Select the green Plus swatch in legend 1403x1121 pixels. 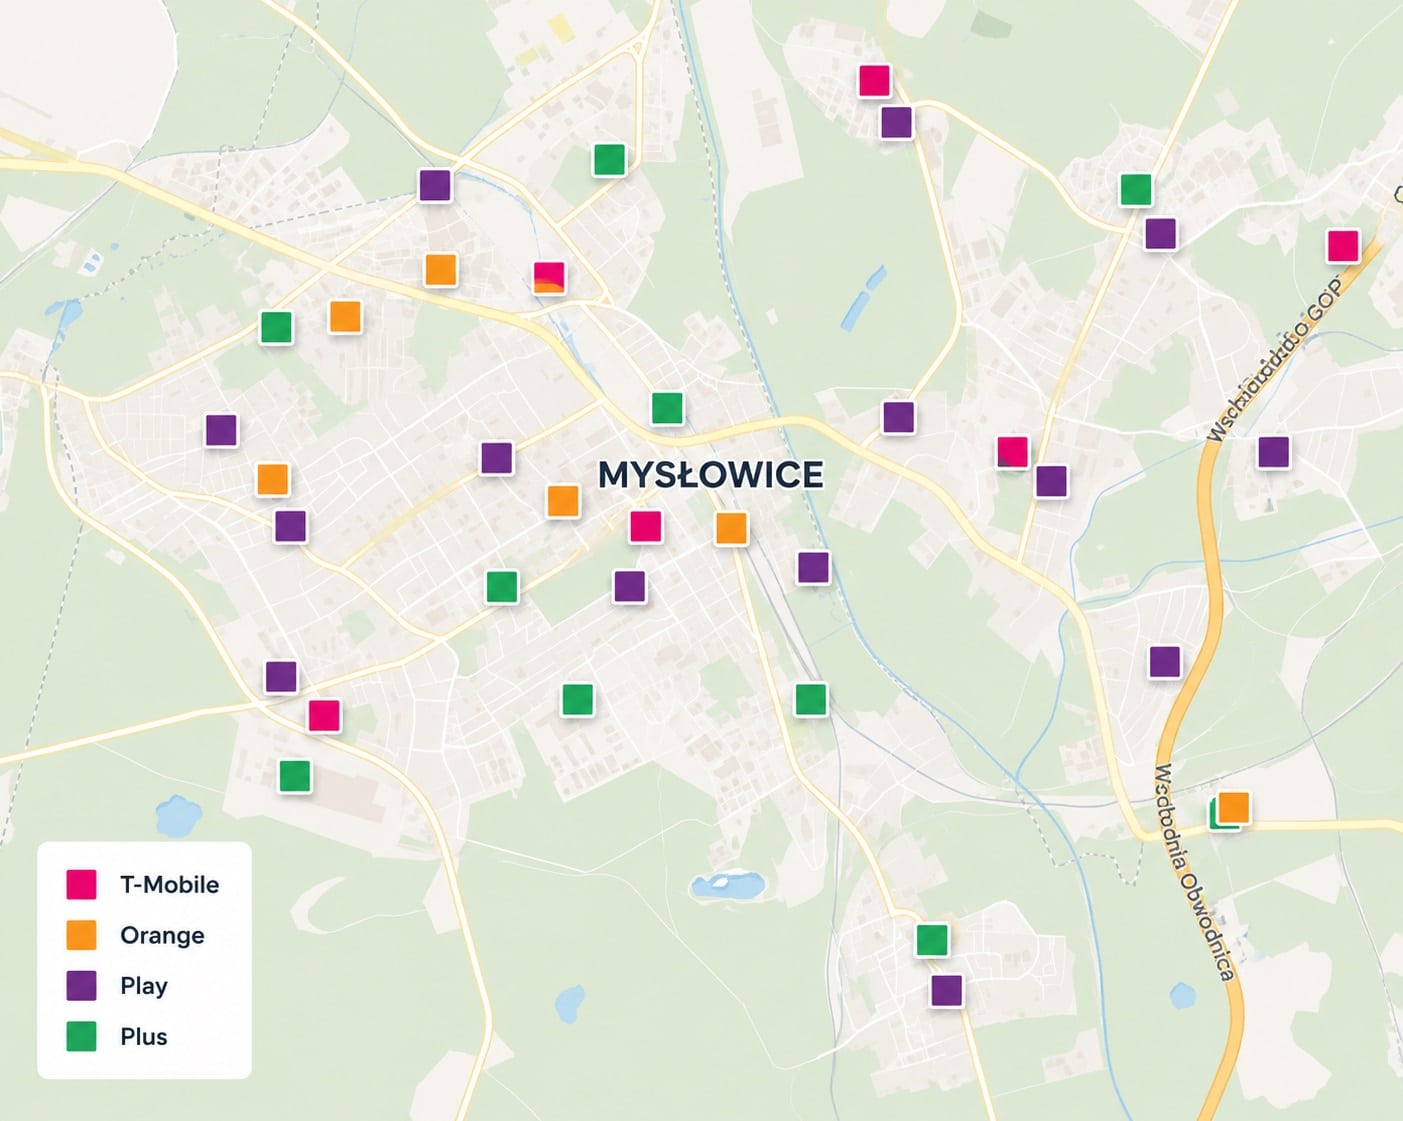click(x=81, y=1037)
